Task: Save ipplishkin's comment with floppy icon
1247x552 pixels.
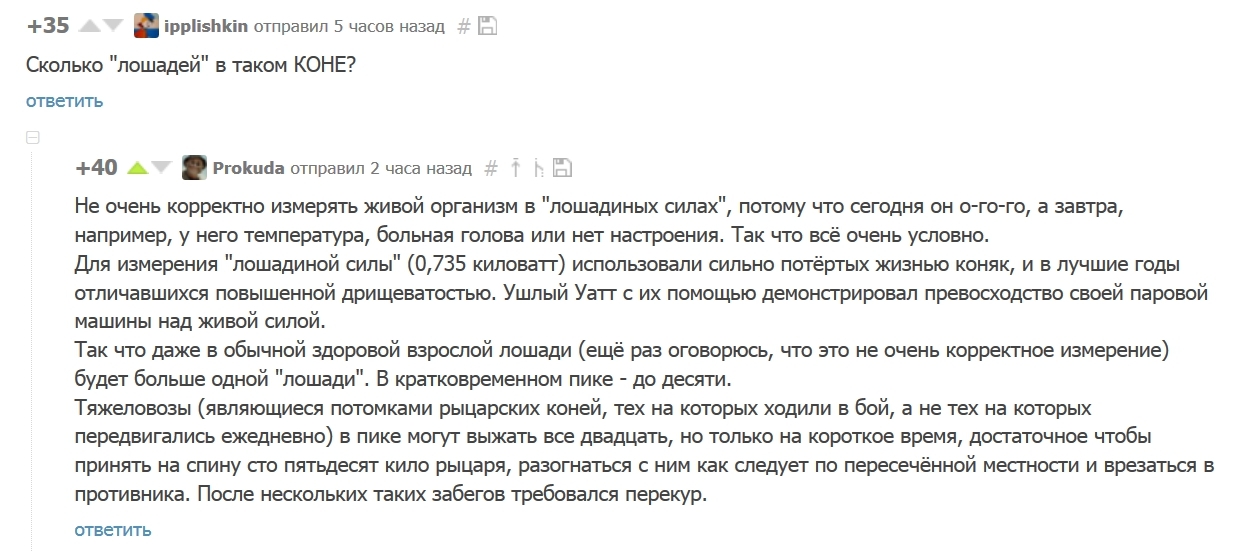Action: [488, 27]
